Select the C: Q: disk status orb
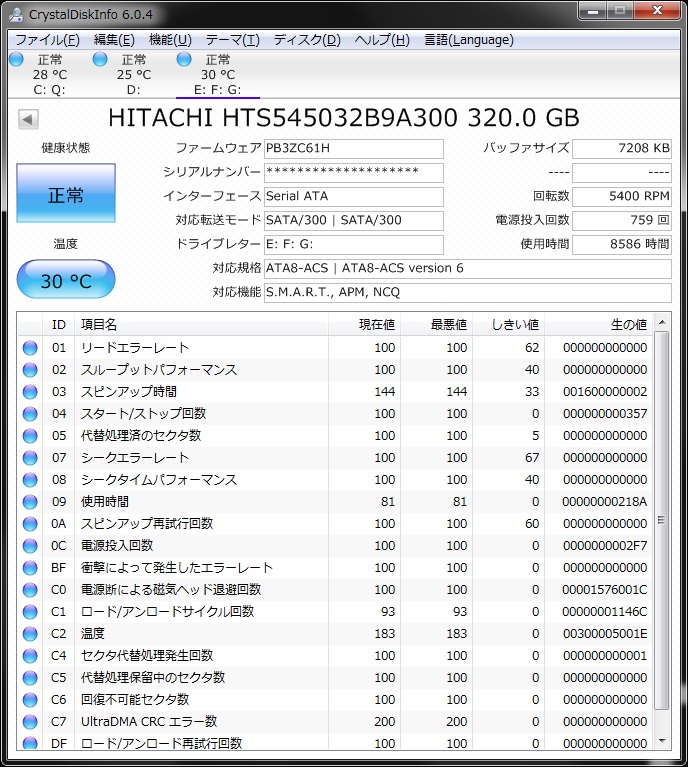The height and width of the screenshot is (767, 688). pyautogui.click(x=16, y=60)
